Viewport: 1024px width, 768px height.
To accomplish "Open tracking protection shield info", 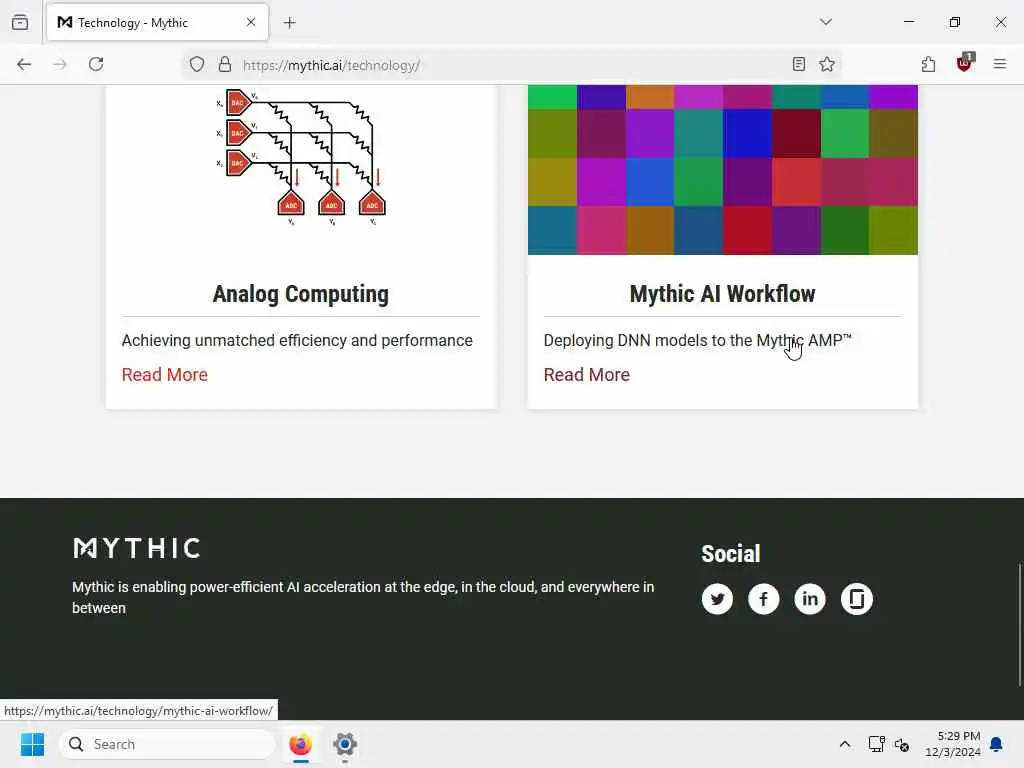I will point(197,65).
